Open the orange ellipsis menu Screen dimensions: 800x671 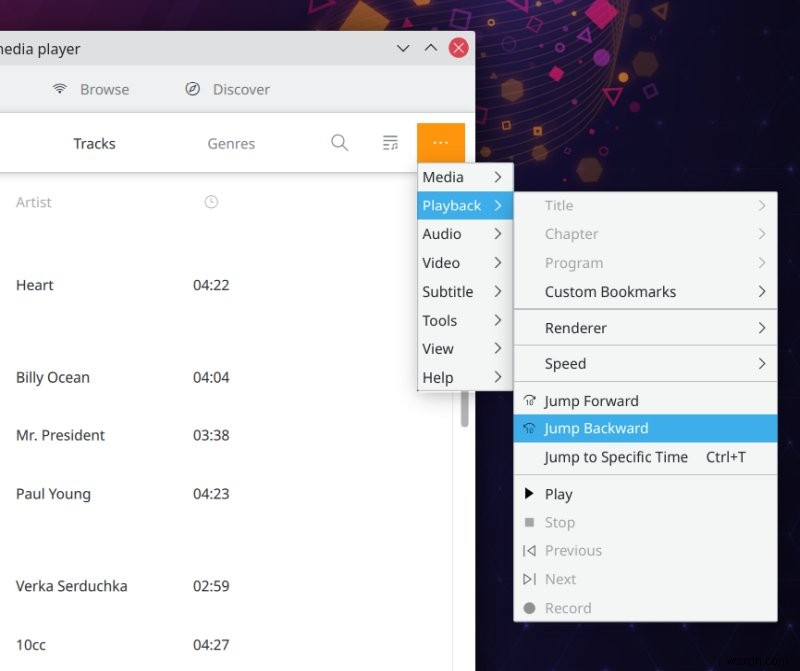[x=441, y=142]
